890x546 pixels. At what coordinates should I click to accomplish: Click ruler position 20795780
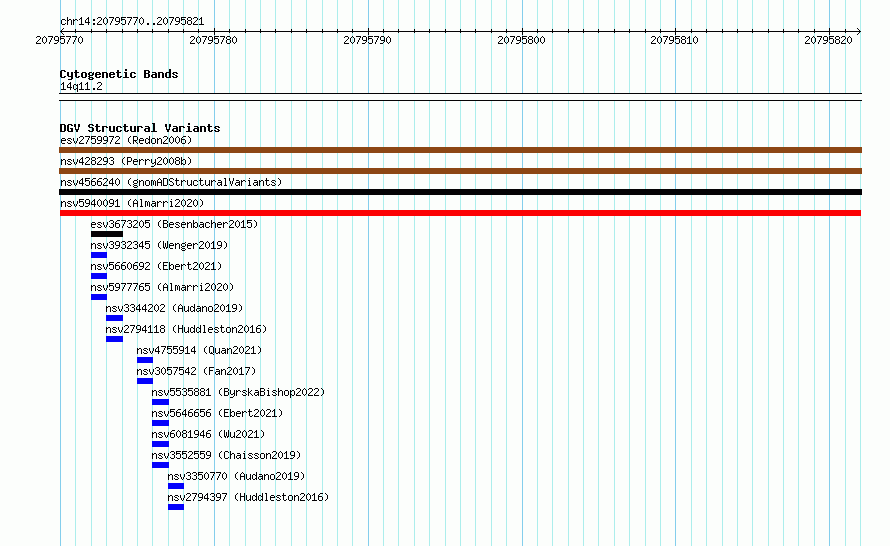[213, 40]
